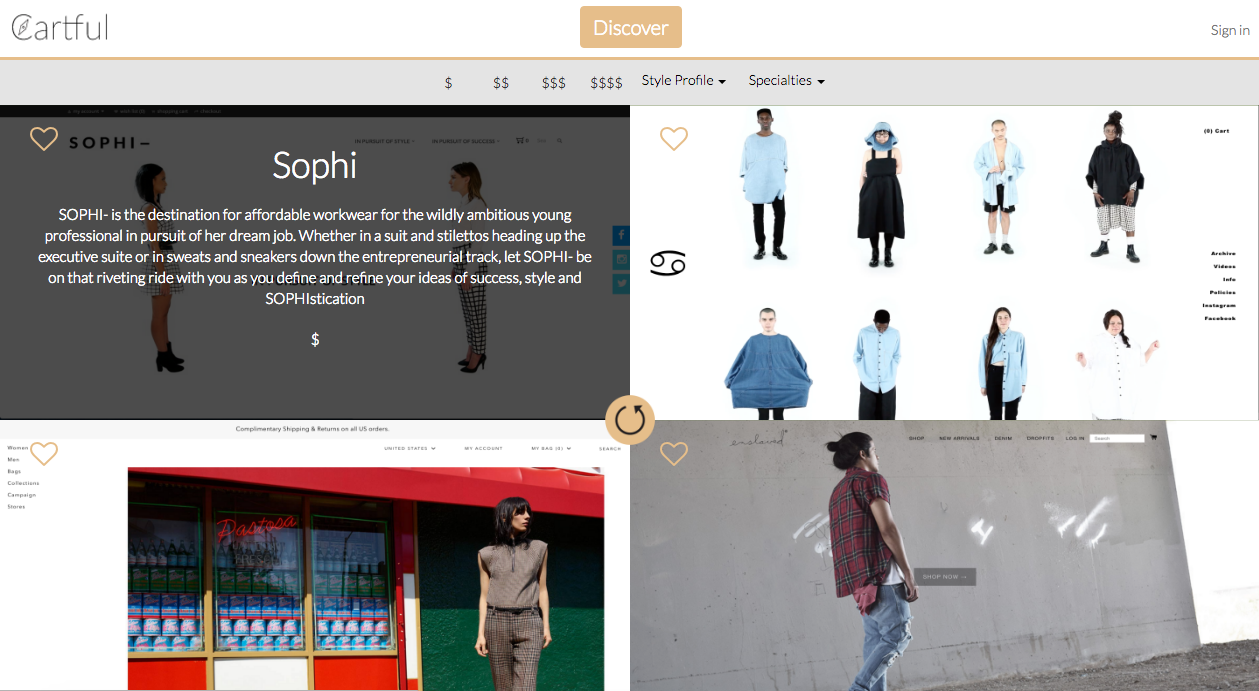
Task: Expand the Specialties dropdown
Action: click(786, 80)
